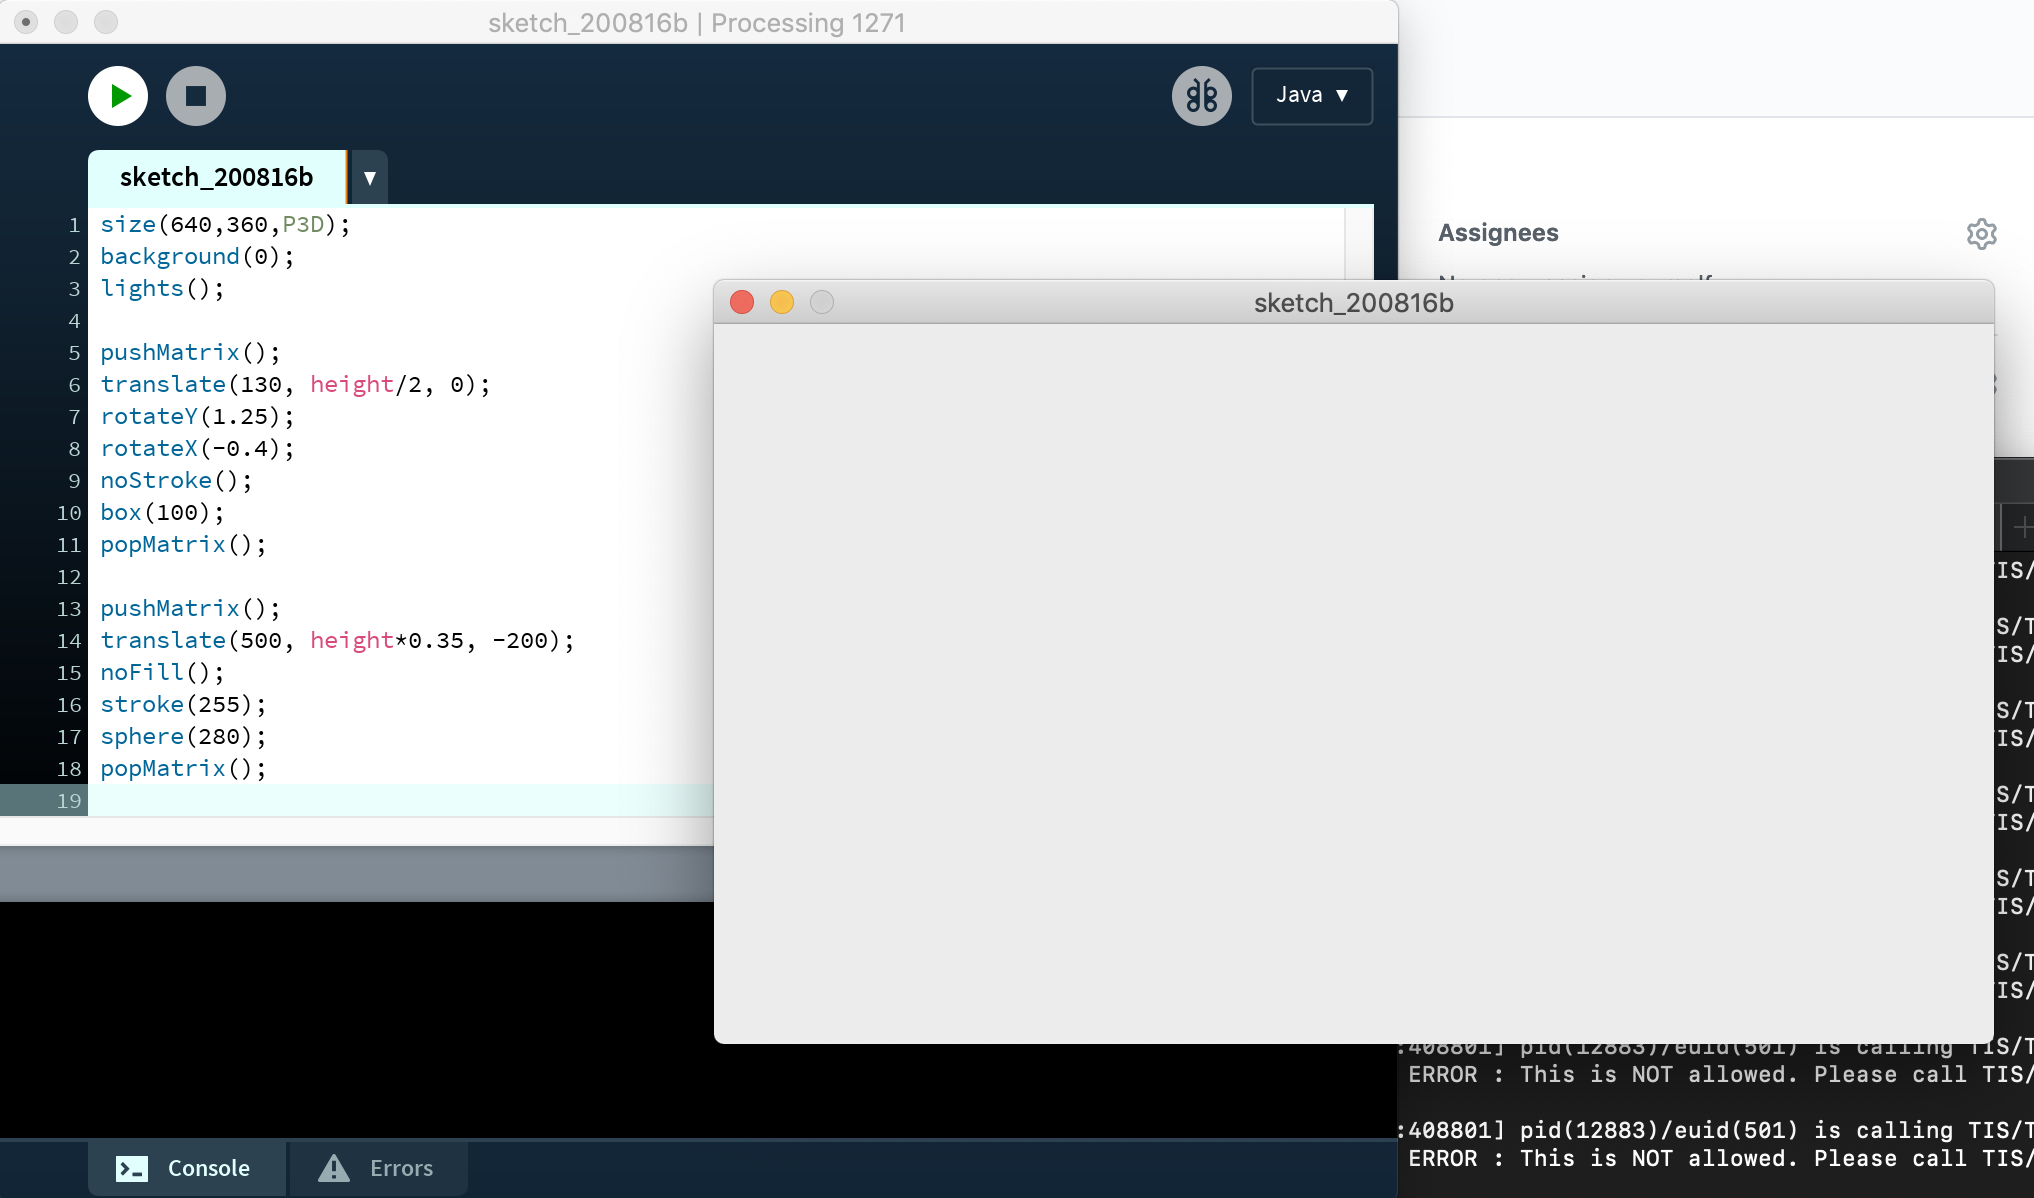The height and width of the screenshot is (1198, 2034).
Task: Click the Assignees heading
Action: click(x=1498, y=233)
